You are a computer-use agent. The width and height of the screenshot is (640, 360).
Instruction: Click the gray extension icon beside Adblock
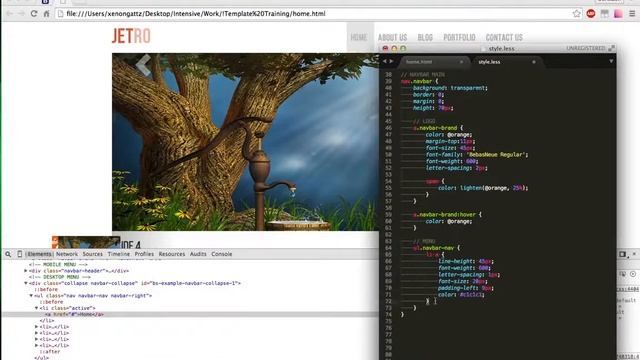[604, 13]
